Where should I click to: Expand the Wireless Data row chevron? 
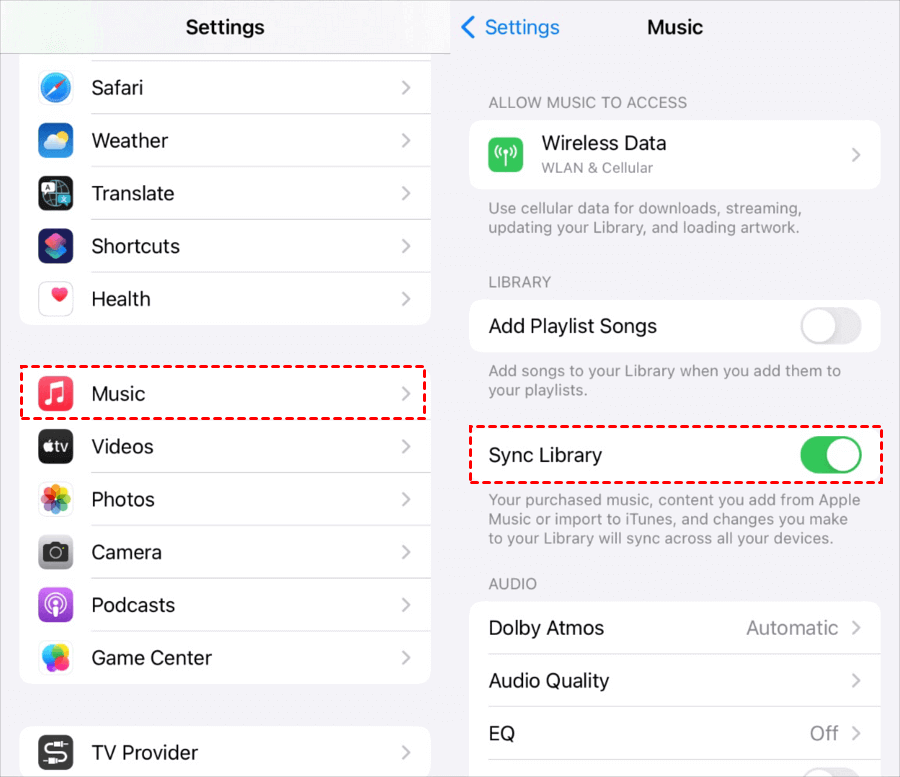pyautogui.click(x=856, y=155)
